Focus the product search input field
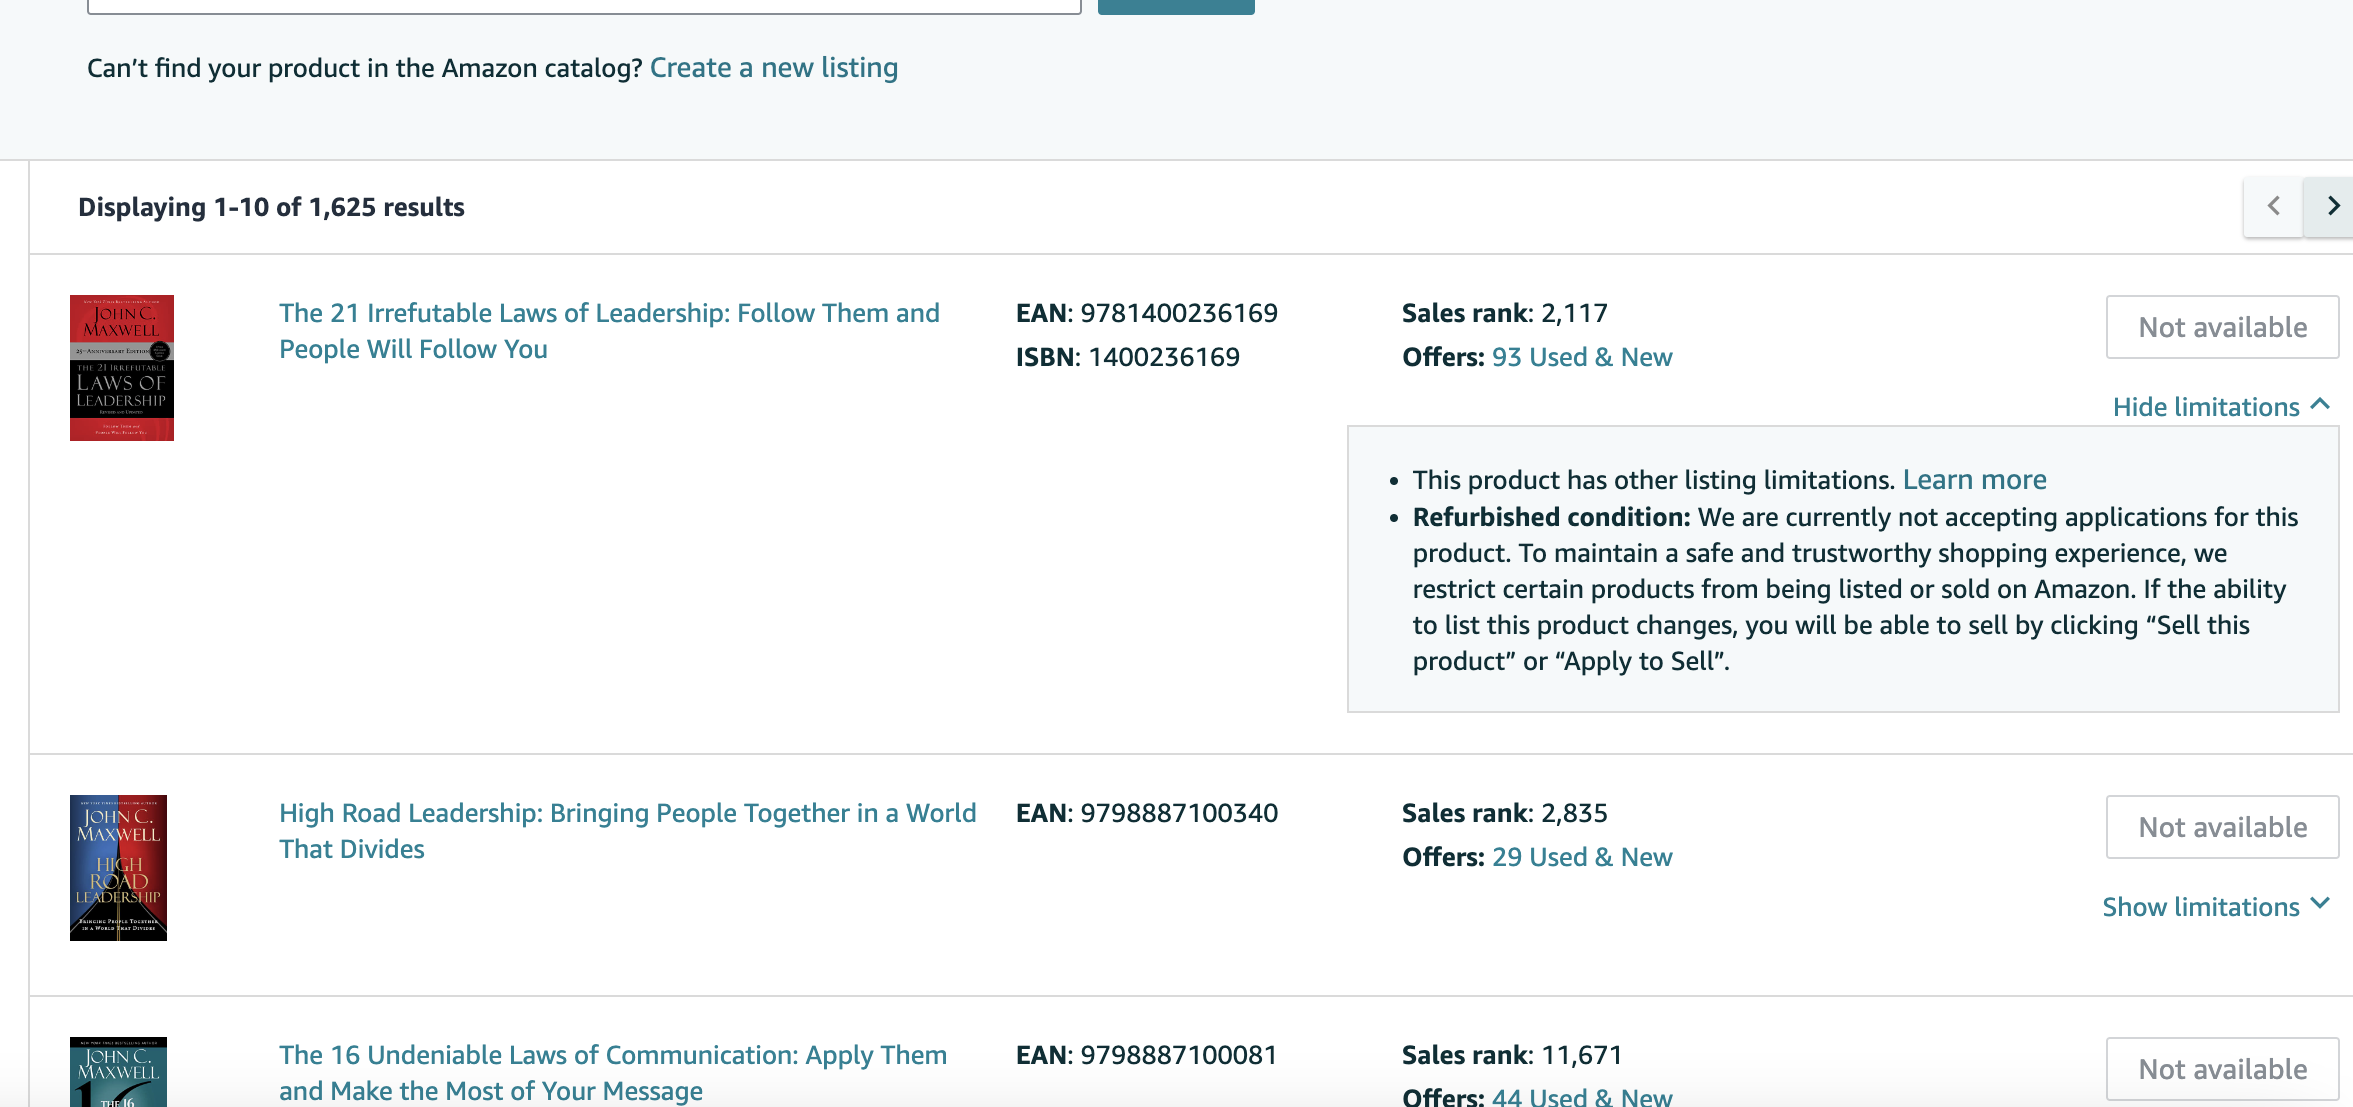The image size is (2353, 1107). [584, 5]
